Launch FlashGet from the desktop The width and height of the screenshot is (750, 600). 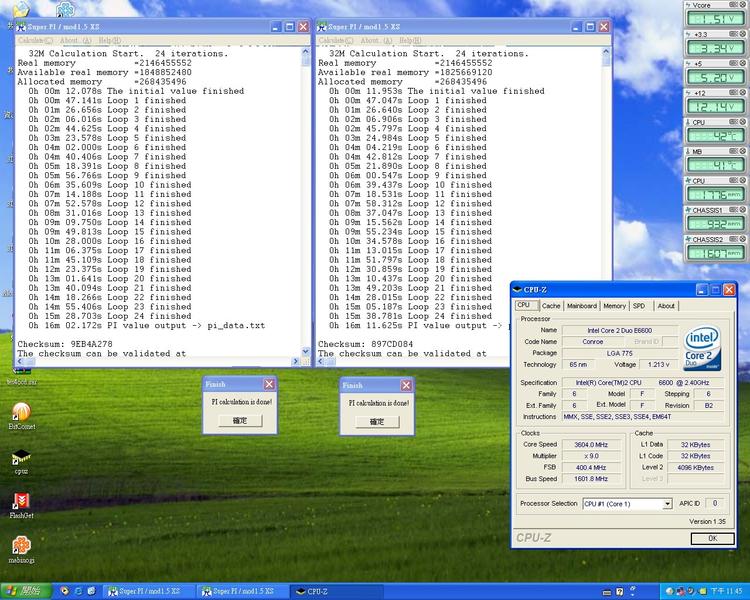[22, 505]
